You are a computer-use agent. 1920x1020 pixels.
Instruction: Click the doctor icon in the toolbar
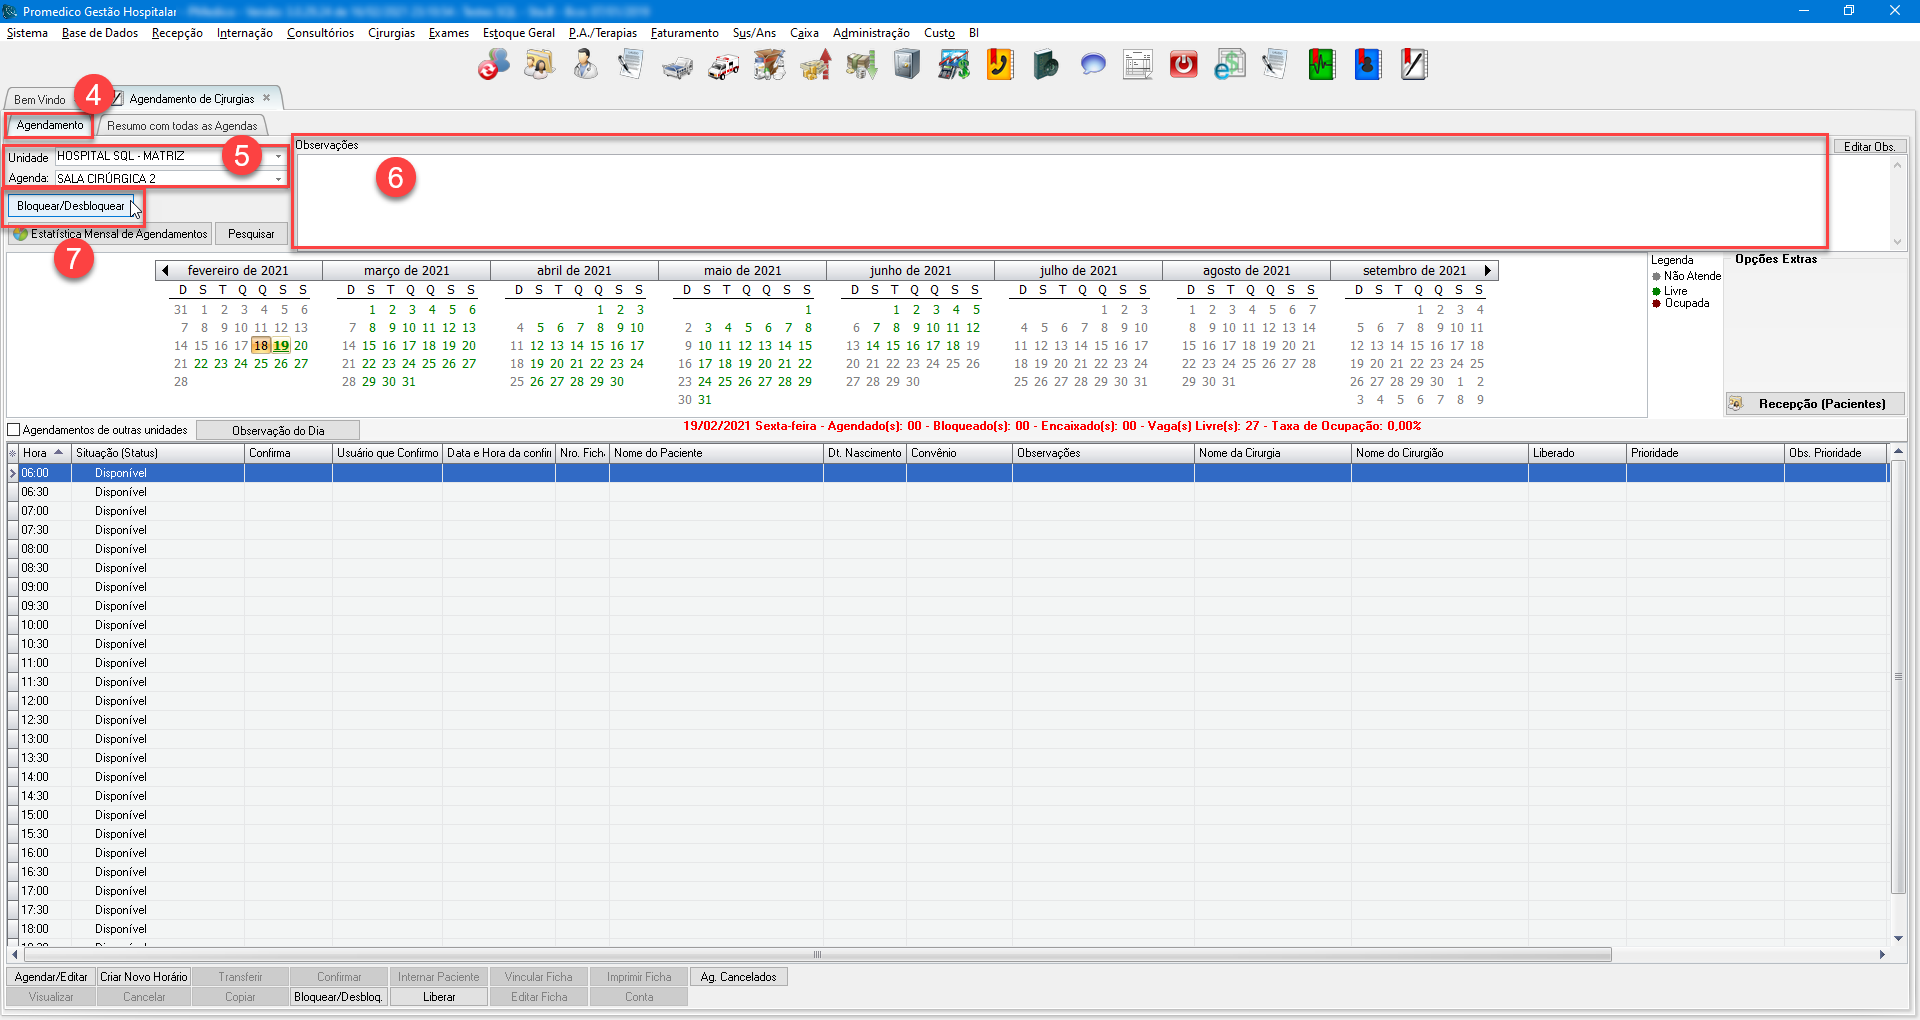point(585,65)
